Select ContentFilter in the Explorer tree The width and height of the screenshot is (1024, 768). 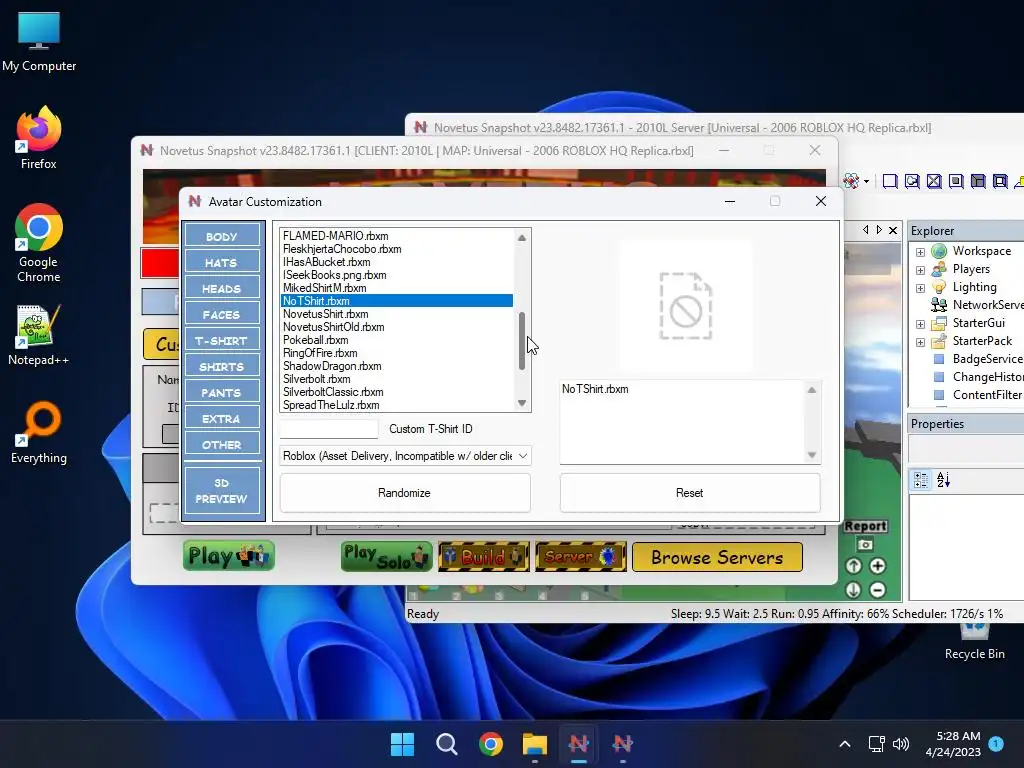click(986, 395)
